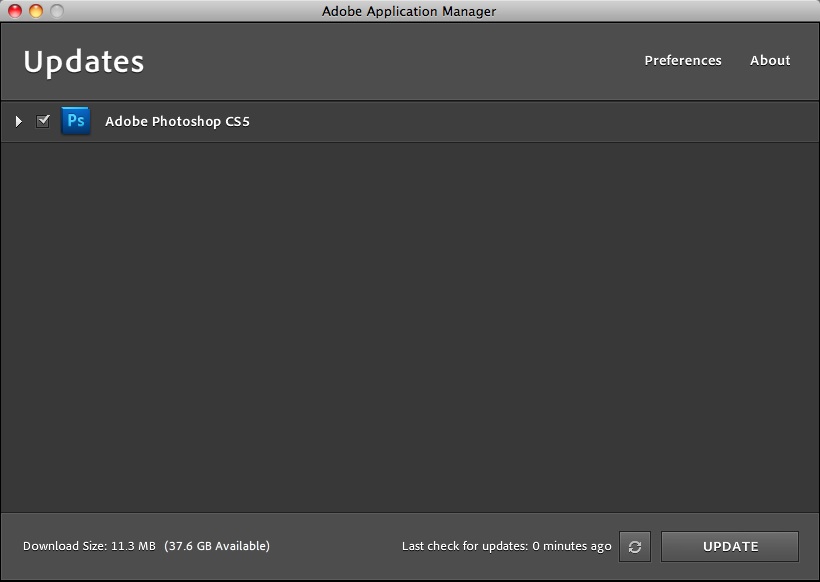Click the Adobe Application Manager title bar text

click(408, 11)
